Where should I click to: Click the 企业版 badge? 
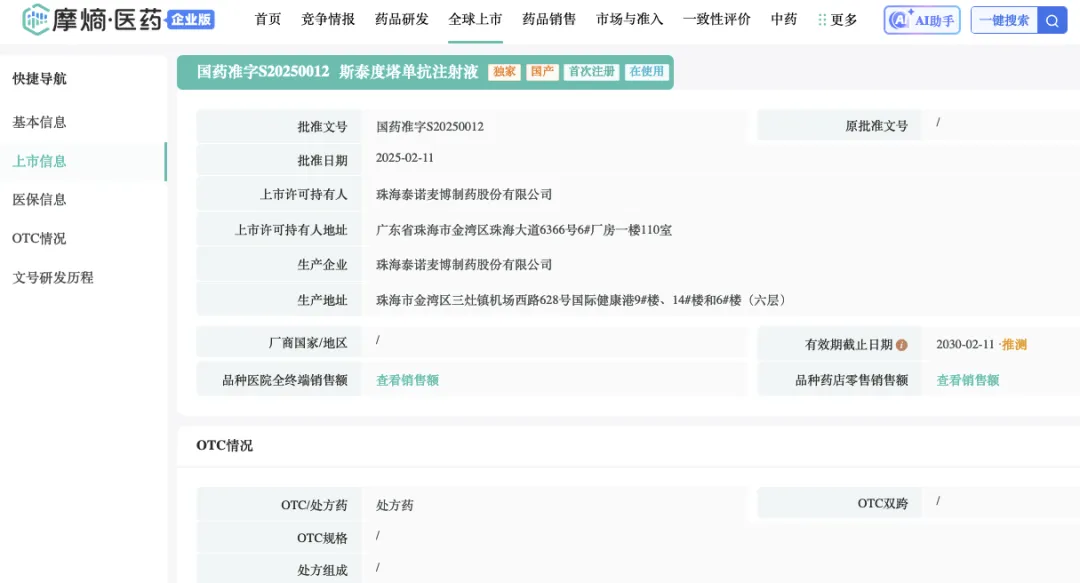pos(191,20)
